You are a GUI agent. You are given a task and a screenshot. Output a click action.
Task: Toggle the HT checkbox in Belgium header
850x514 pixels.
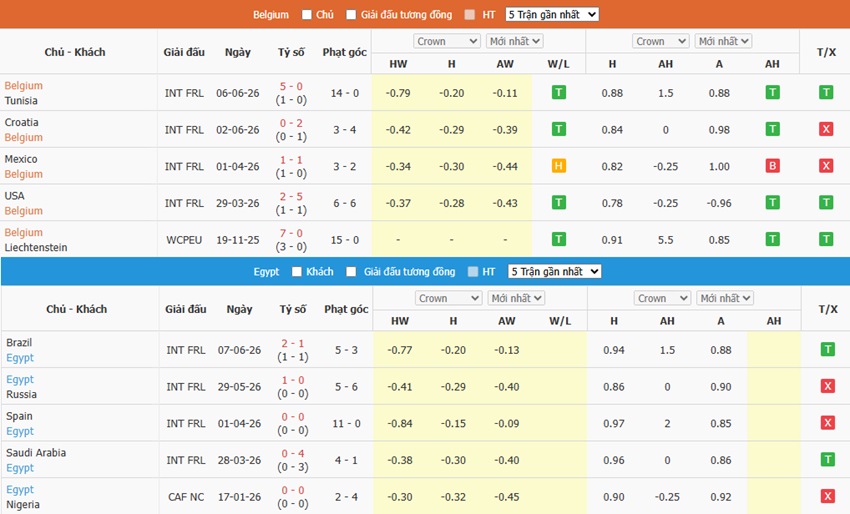[470, 15]
